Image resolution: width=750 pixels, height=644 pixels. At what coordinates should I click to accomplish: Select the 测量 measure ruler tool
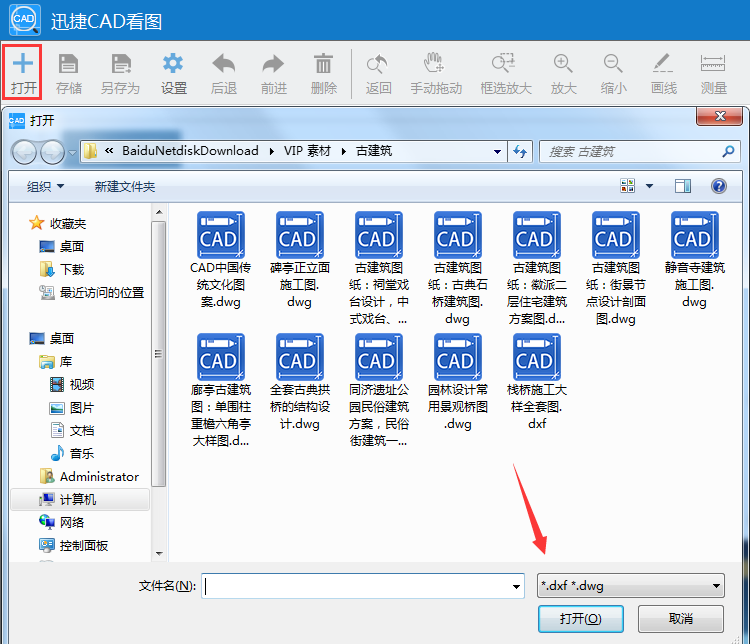click(713, 63)
